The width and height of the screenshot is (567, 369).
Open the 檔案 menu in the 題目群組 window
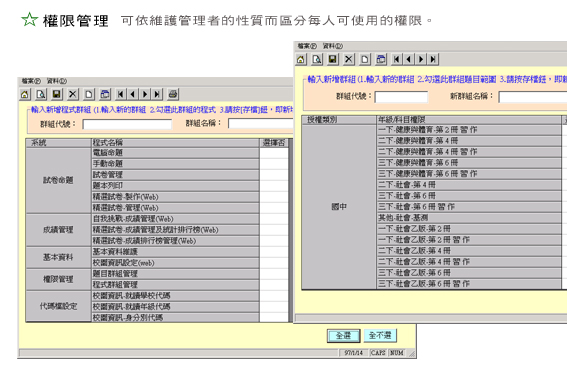point(307,46)
